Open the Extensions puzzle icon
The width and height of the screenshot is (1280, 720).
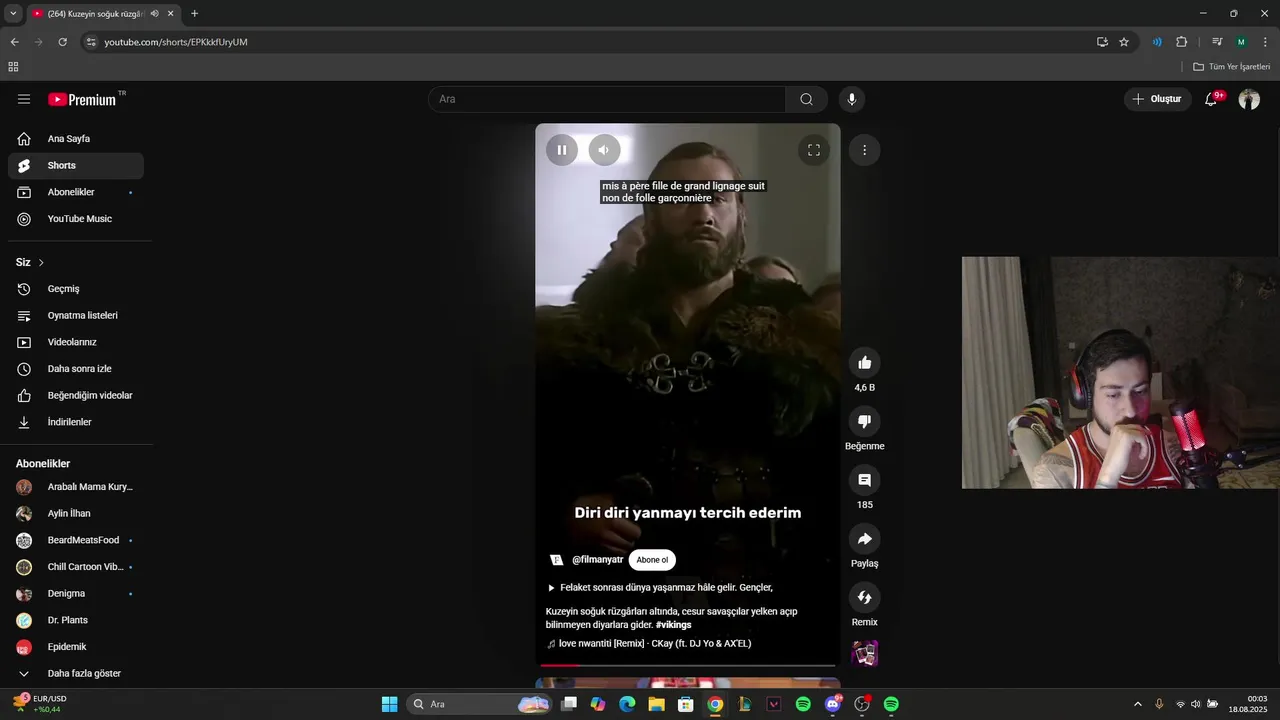coord(1181,42)
